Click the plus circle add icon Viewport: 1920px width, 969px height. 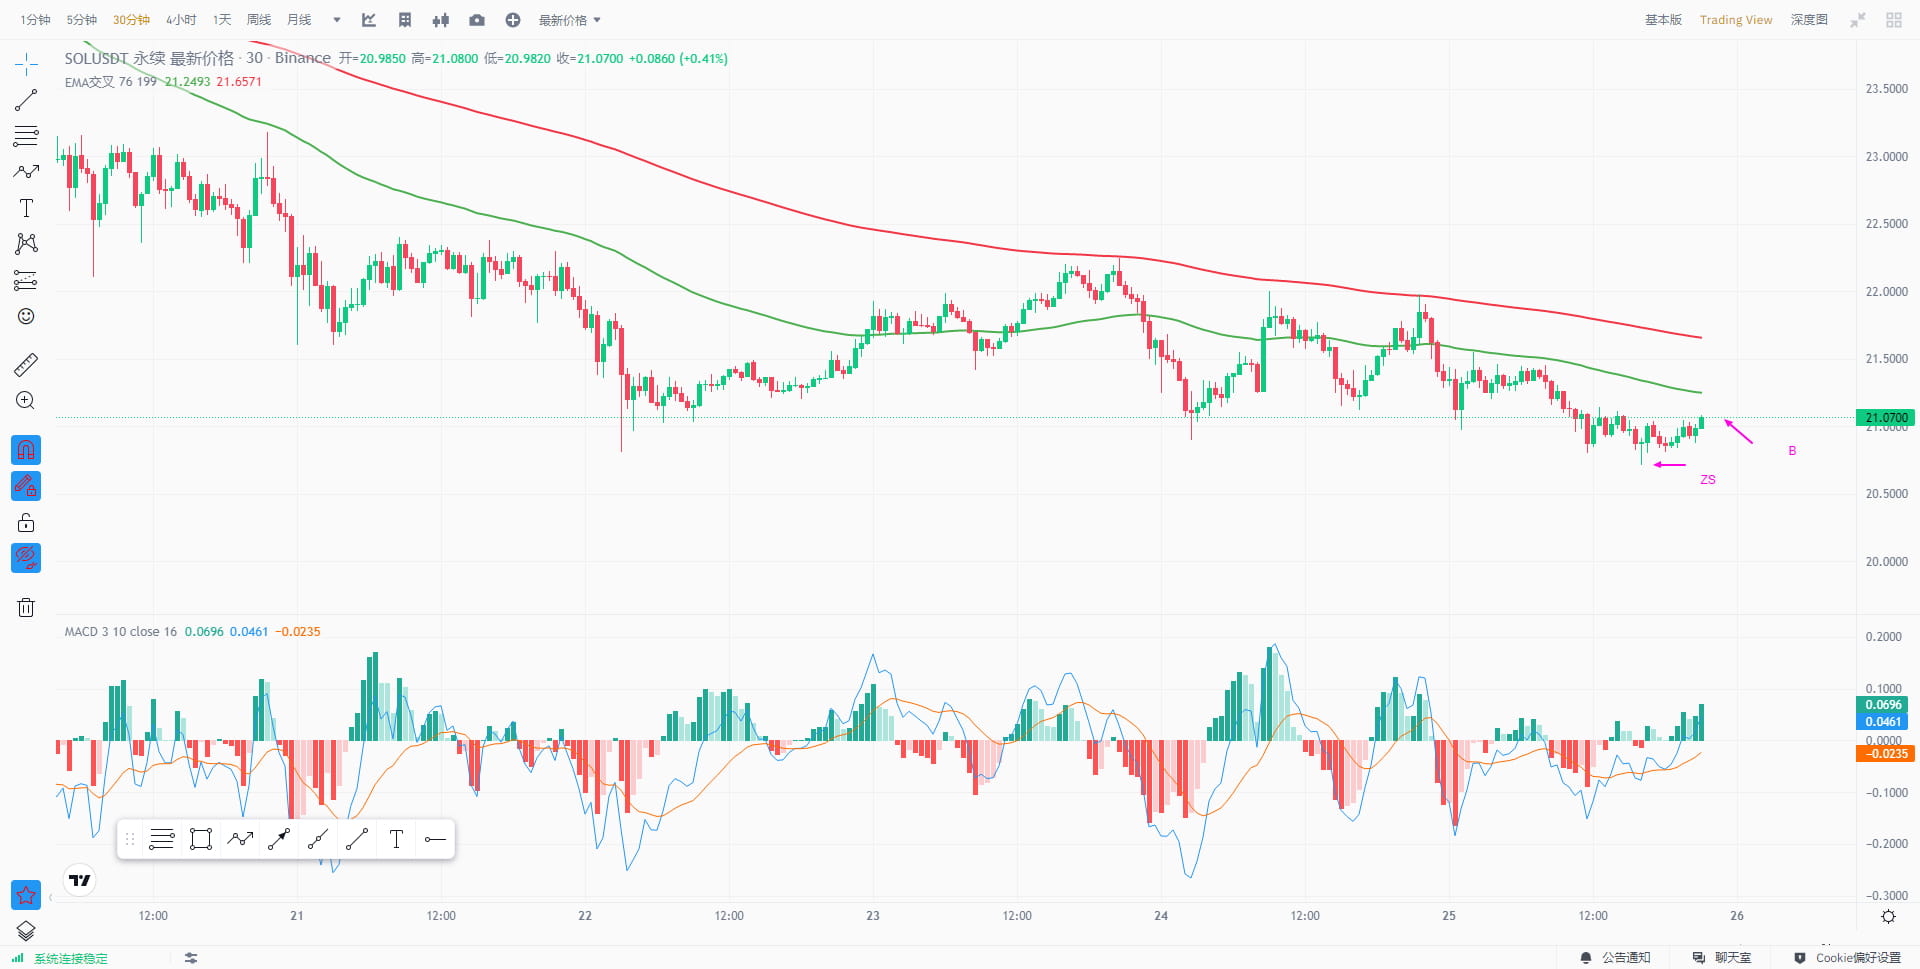point(513,20)
